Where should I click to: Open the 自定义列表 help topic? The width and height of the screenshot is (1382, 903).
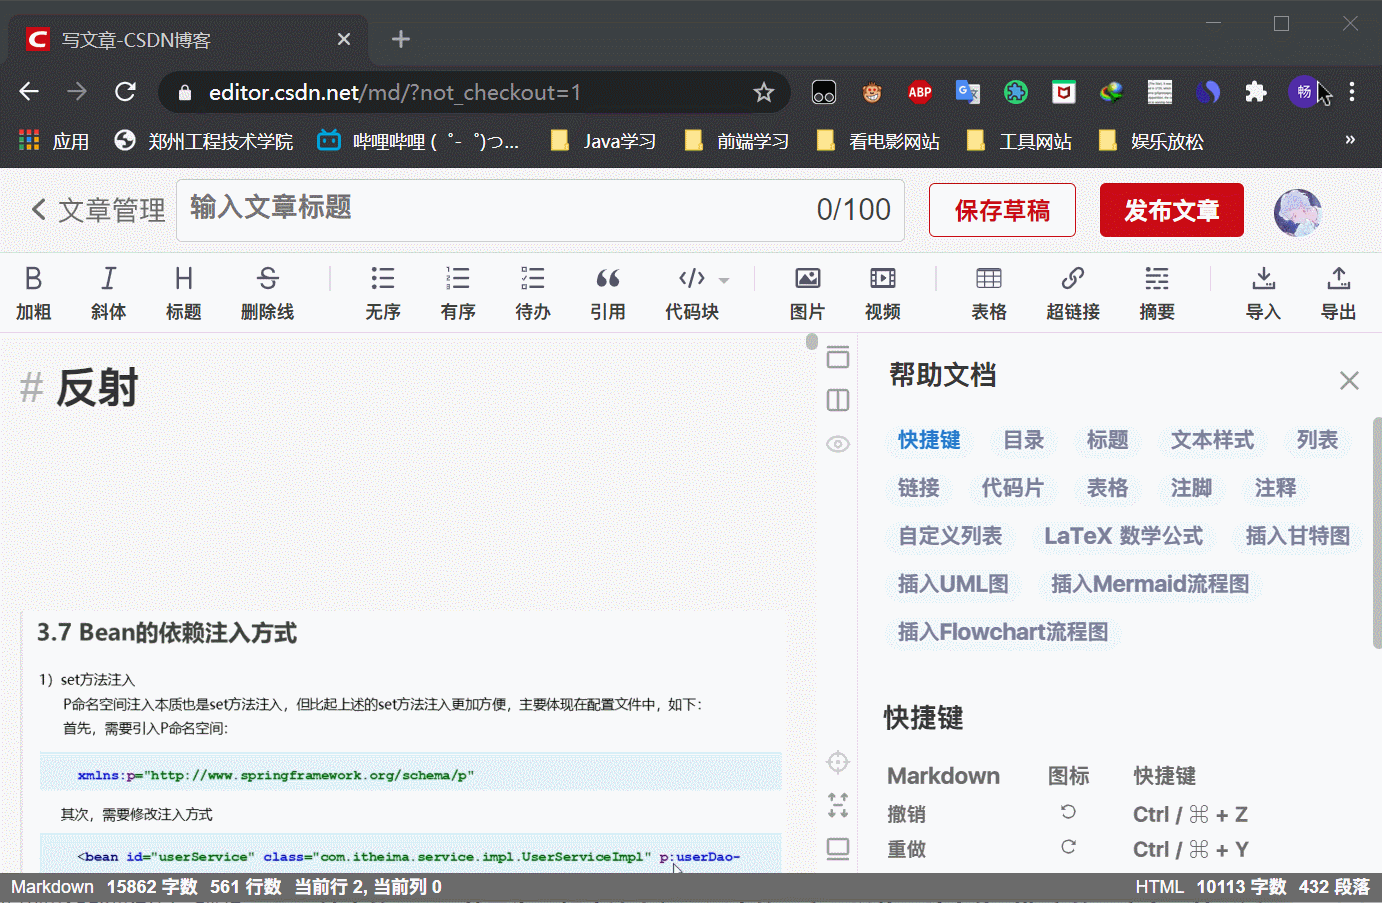point(950,536)
